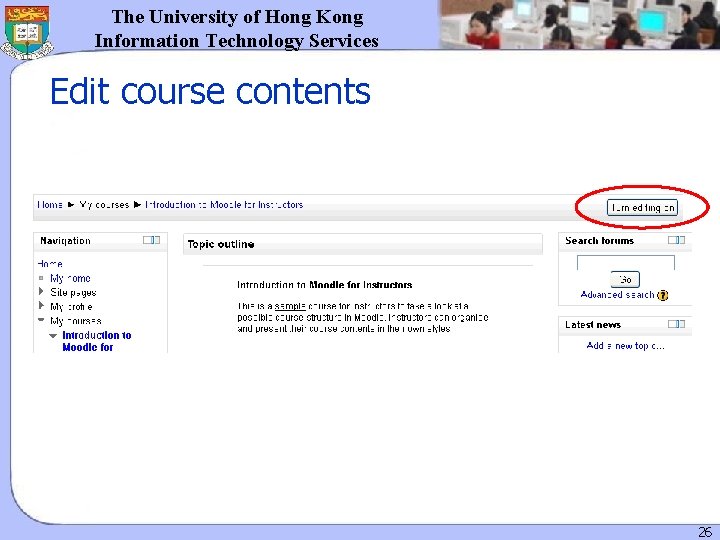Expand the My profile tree arrow
This screenshot has width=720, height=540.
click(x=41, y=305)
